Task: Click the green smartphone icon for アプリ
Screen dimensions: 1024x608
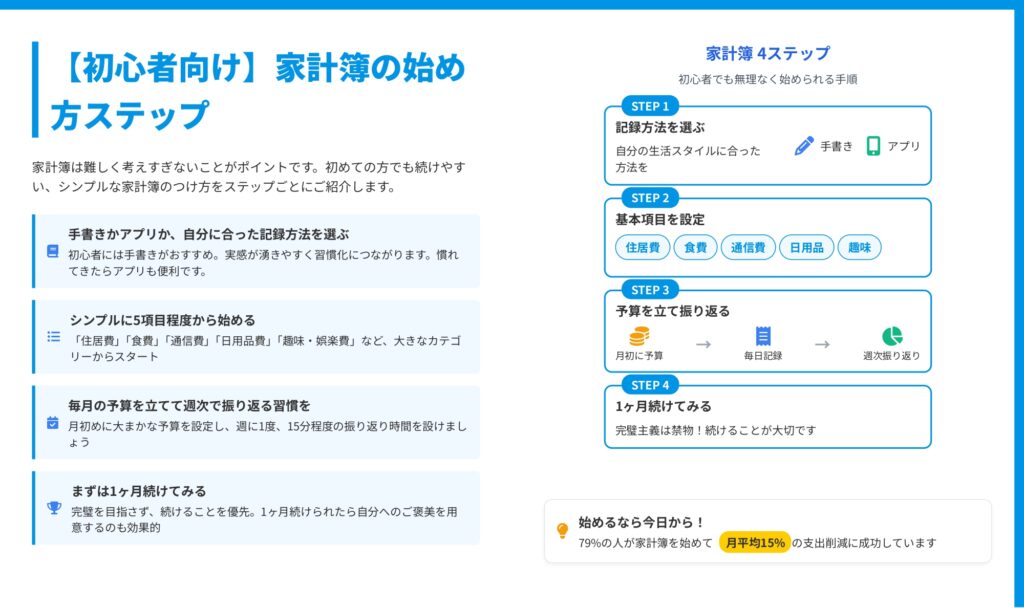Action: [x=873, y=146]
